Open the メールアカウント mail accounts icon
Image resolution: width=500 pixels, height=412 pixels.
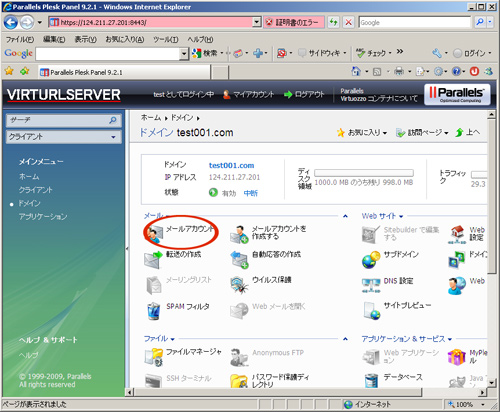154,234
